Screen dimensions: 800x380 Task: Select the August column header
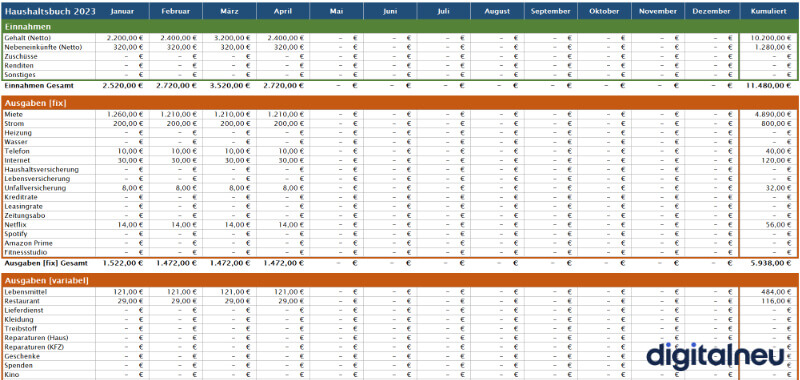497,11
